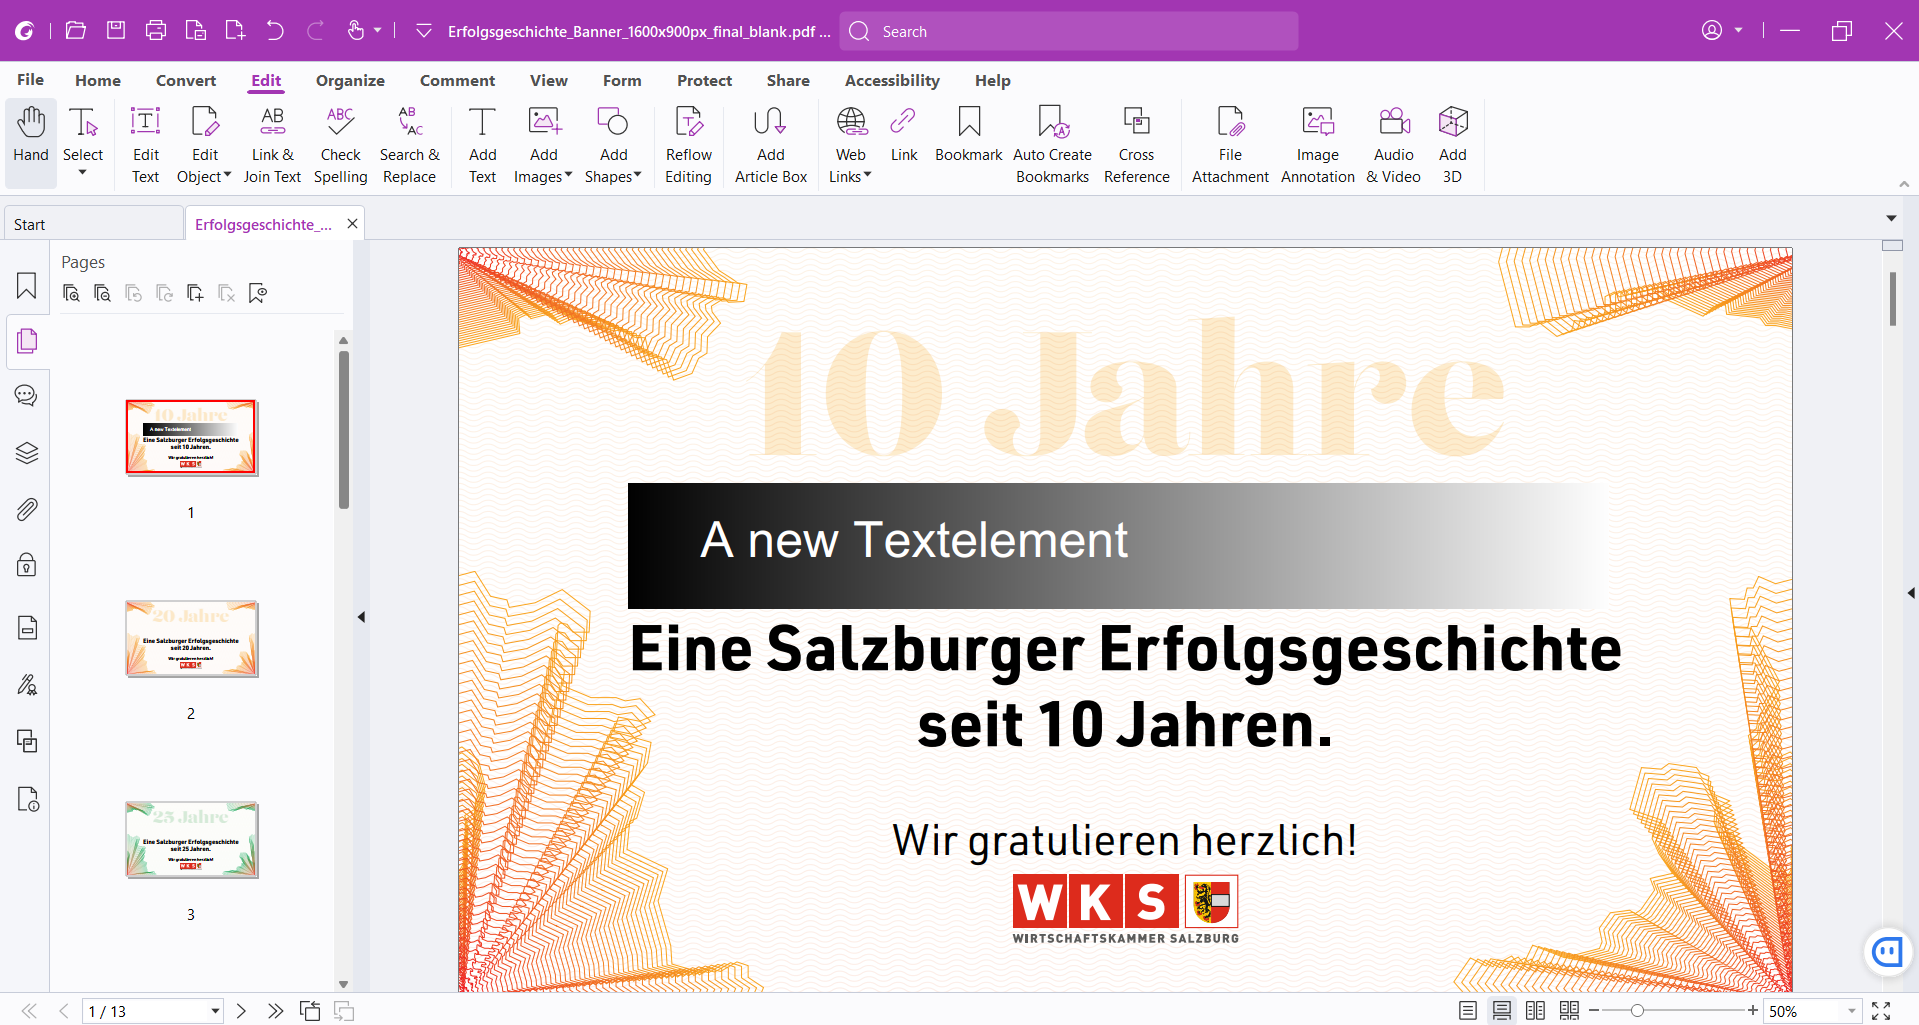Click the search box in title bar
This screenshot has height=1025, width=1919.
point(1069,31)
